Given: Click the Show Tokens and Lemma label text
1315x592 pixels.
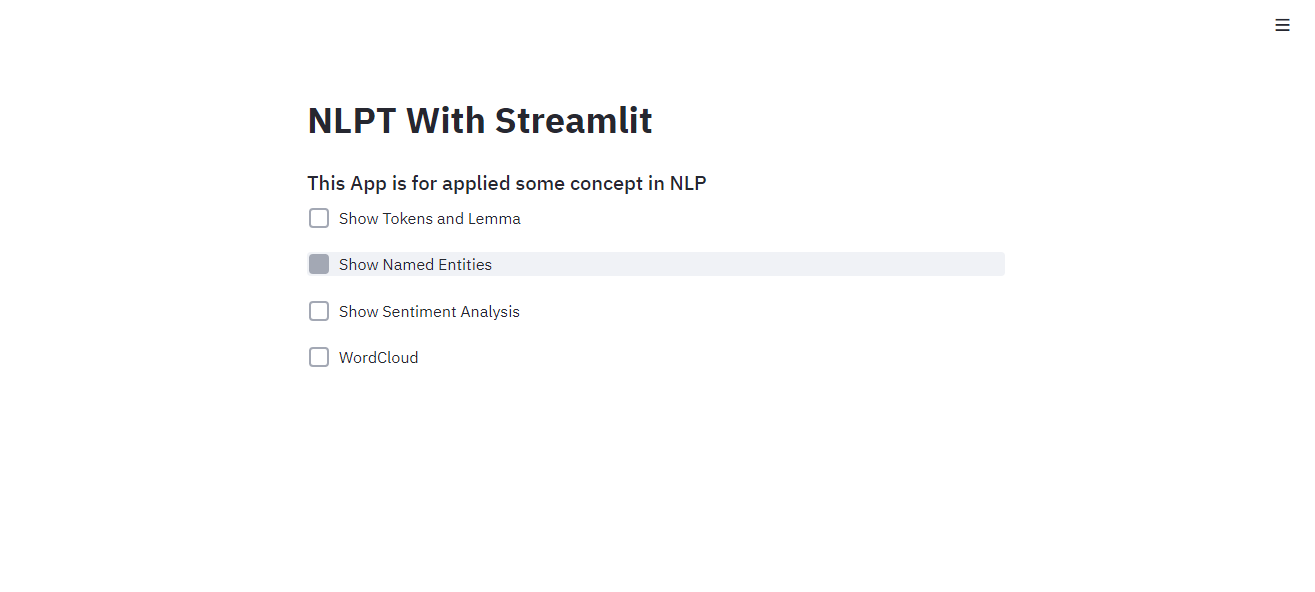Looking at the screenshot, I should coord(429,218).
